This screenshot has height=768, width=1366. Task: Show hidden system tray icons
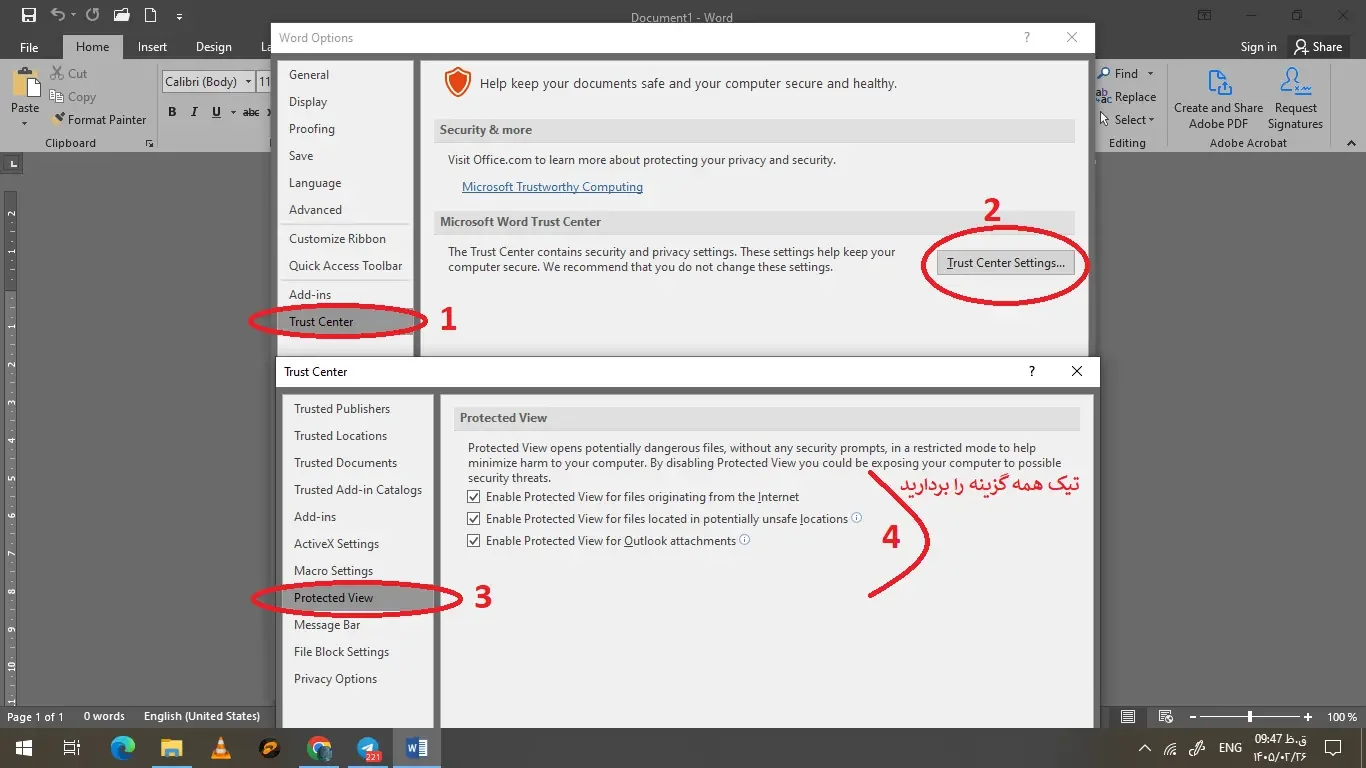[x=1145, y=748]
